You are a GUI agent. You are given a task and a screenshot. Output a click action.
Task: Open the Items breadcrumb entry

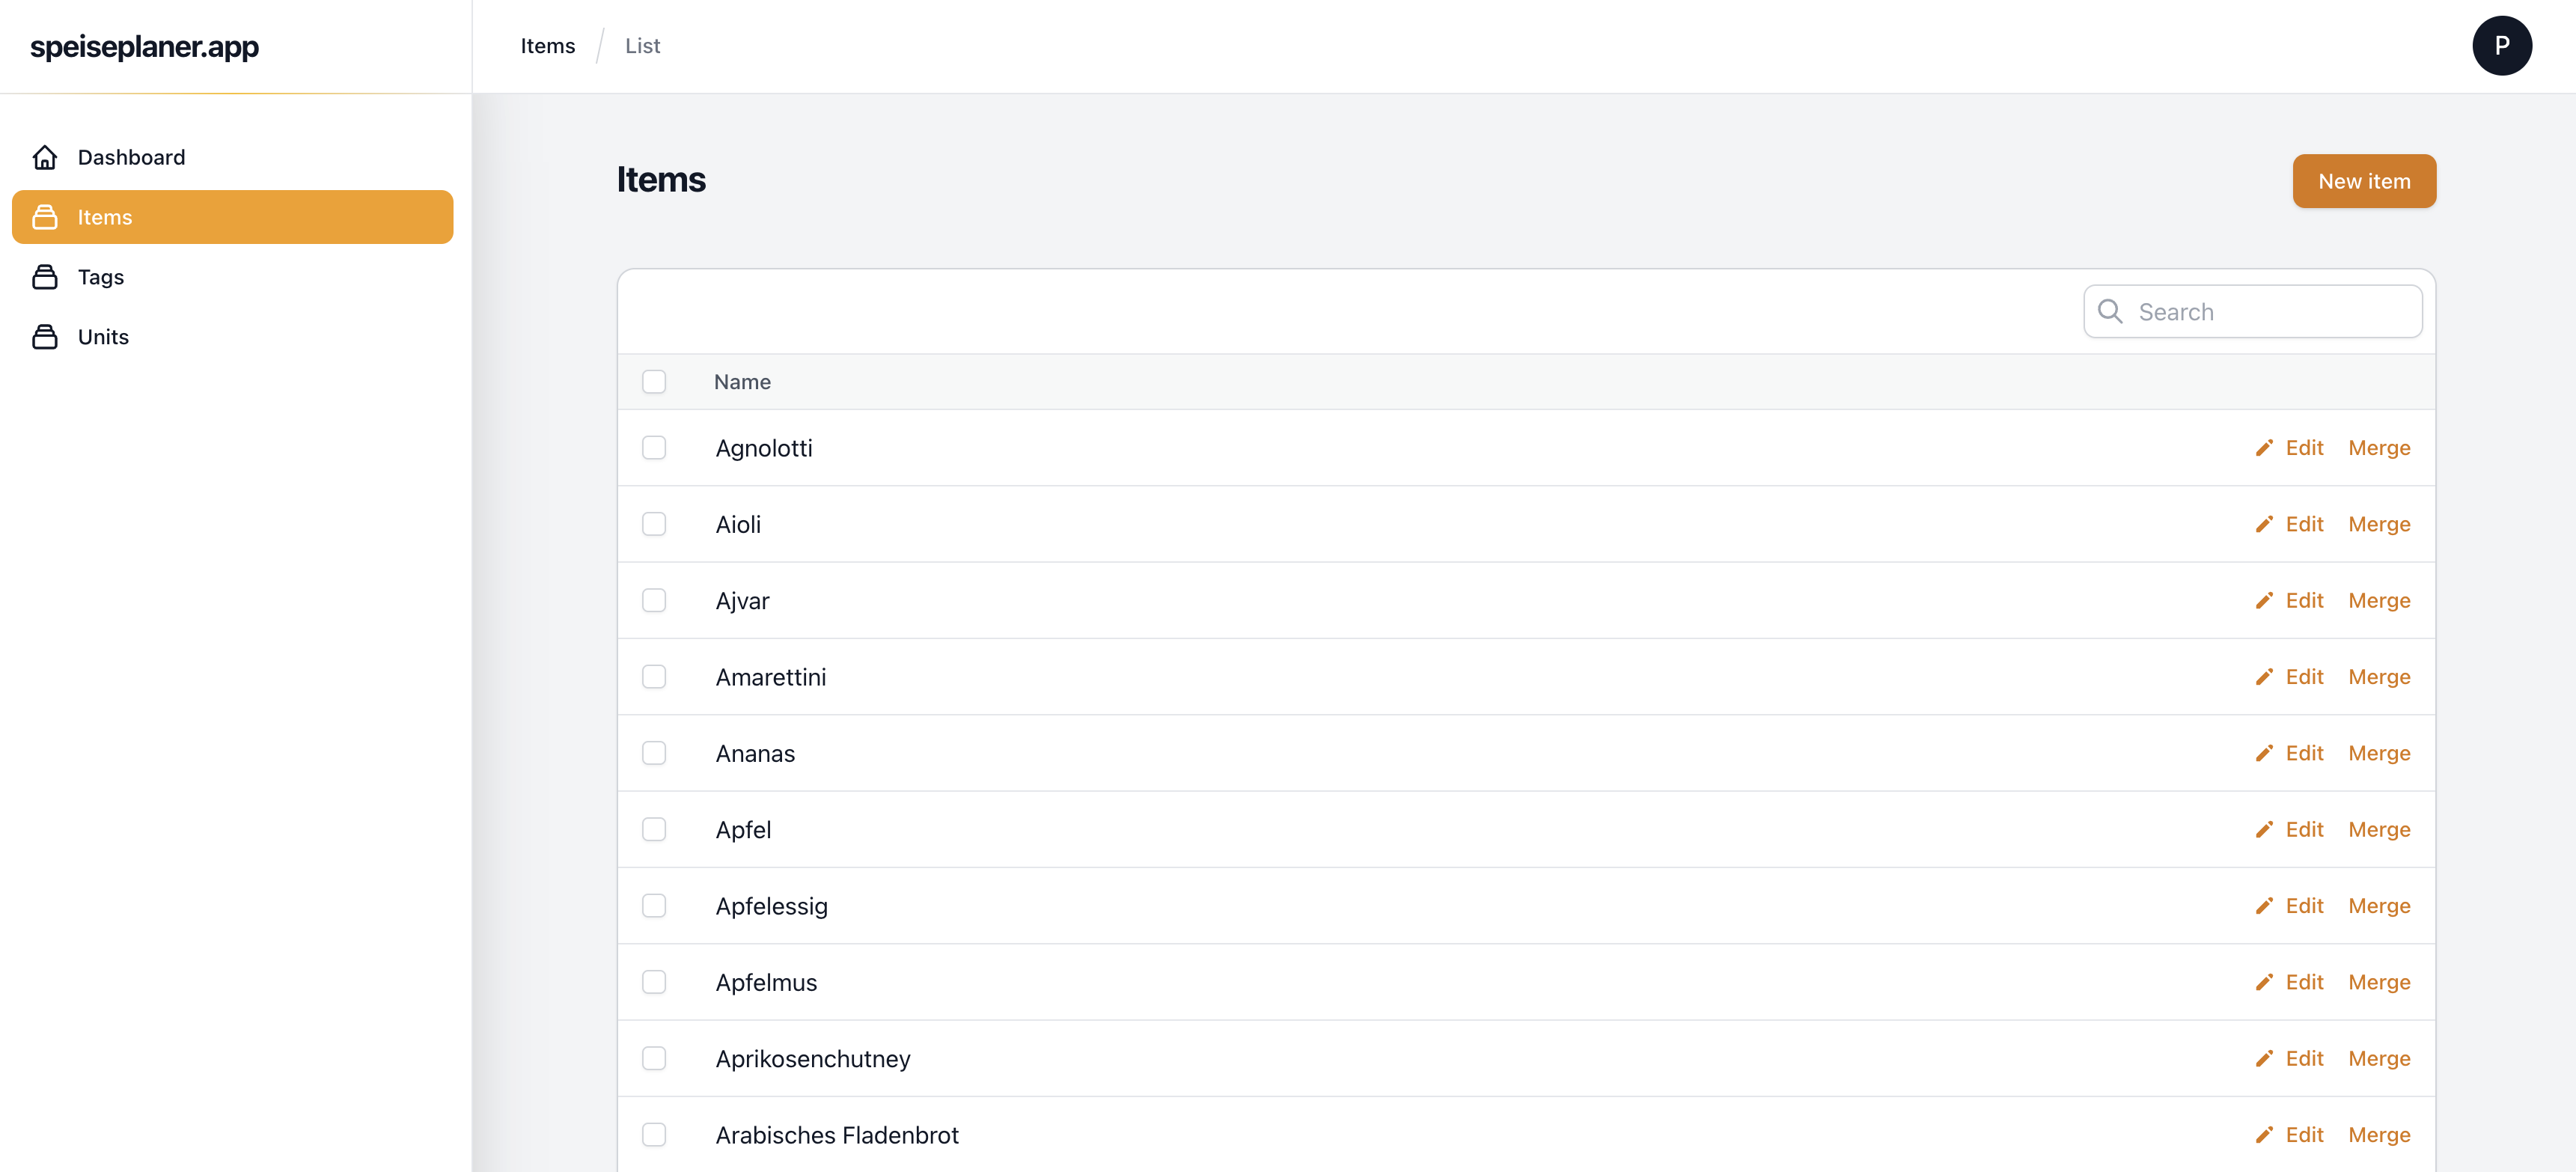pyautogui.click(x=547, y=46)
